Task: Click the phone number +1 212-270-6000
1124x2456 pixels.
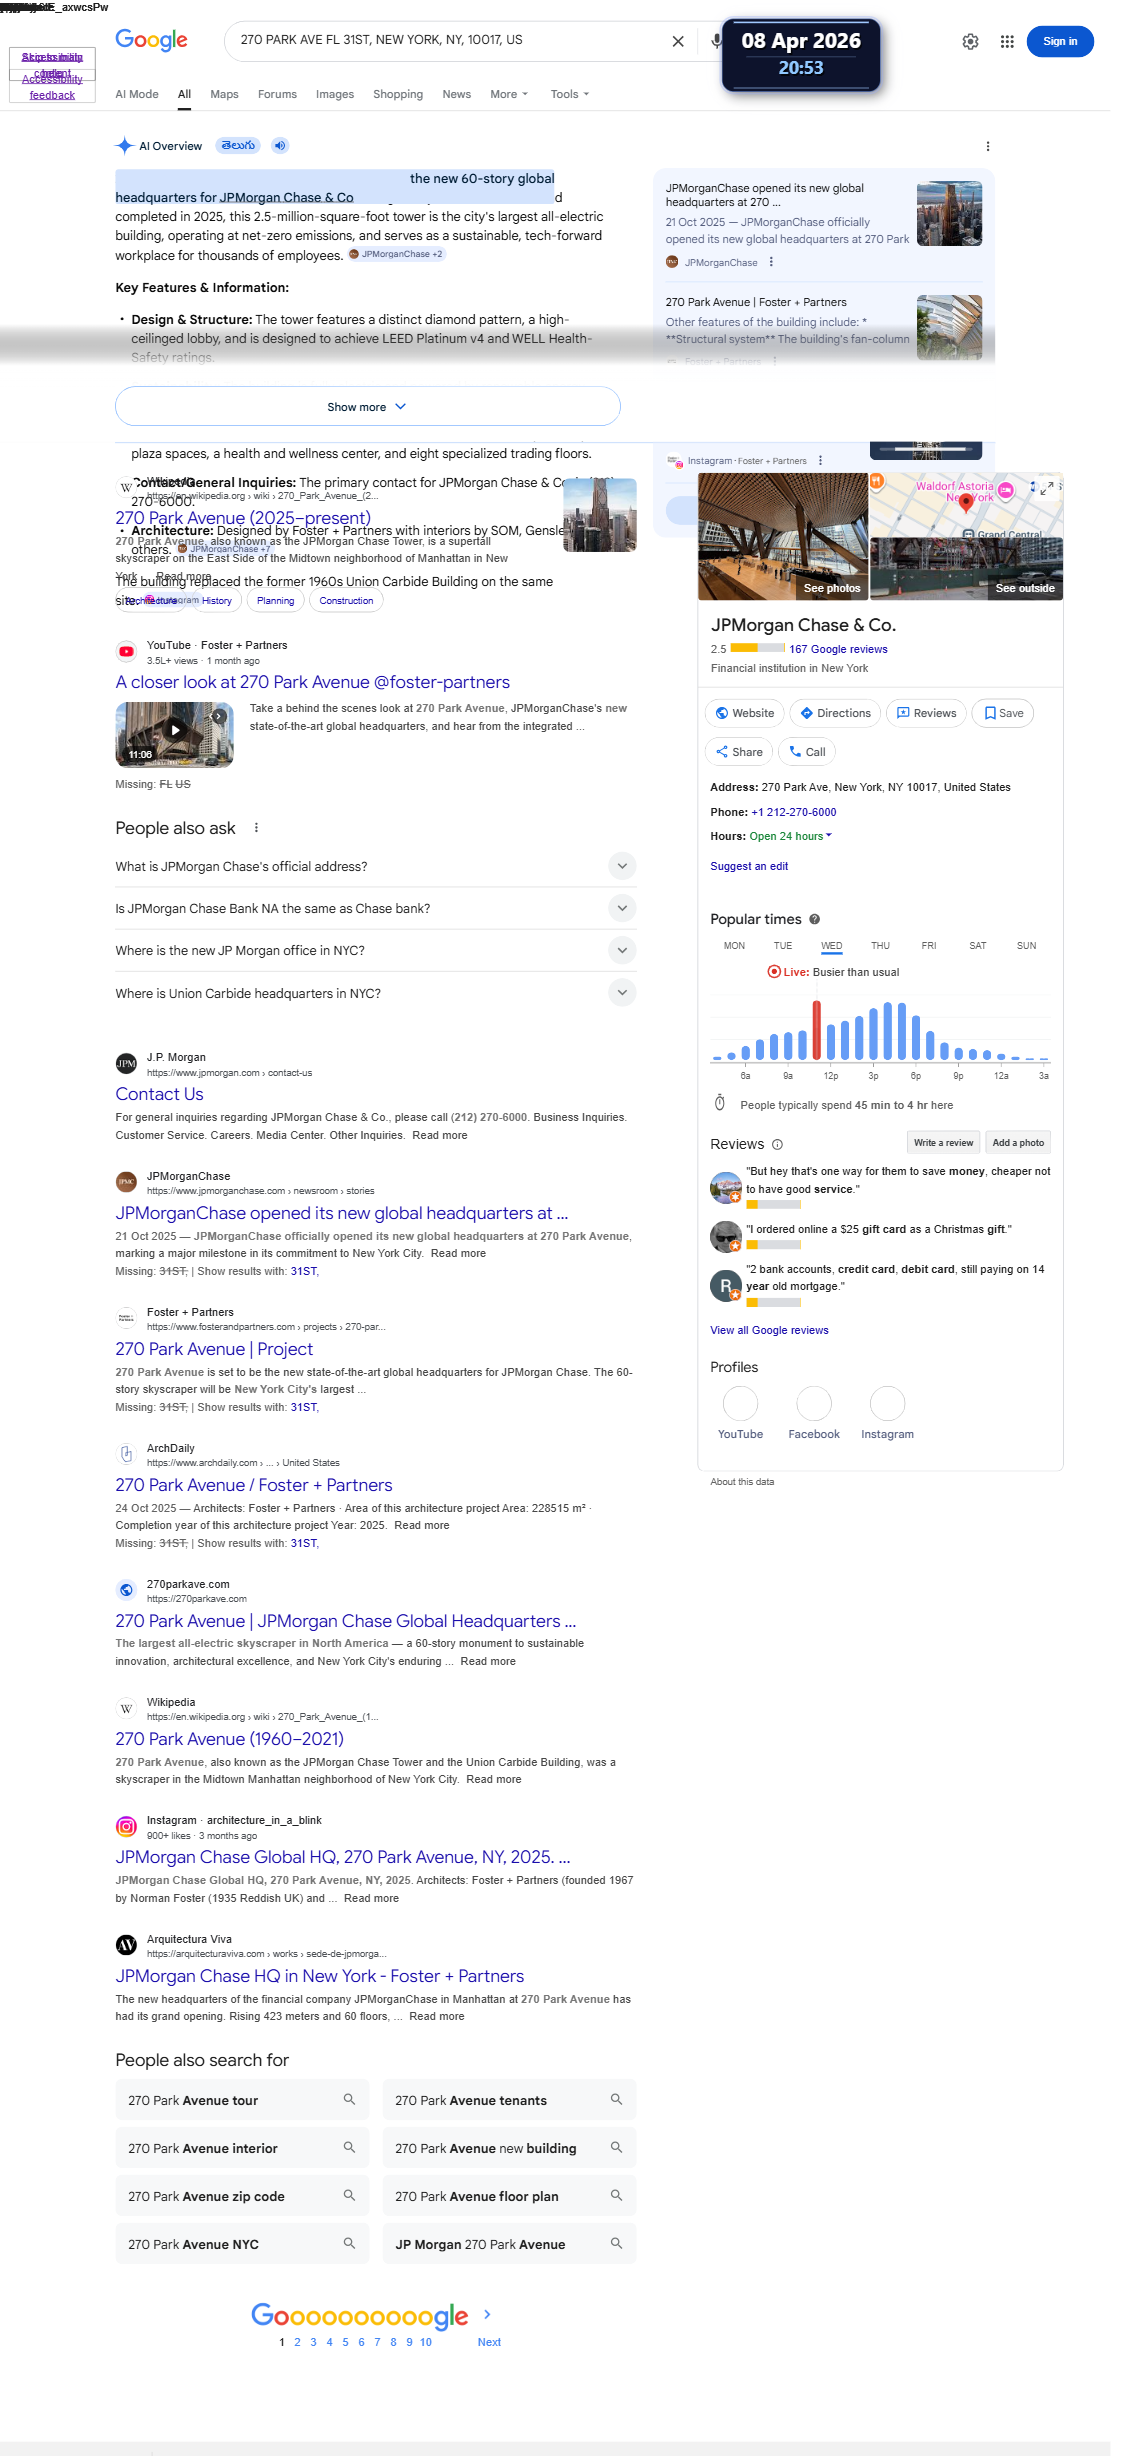Action: pyautogui.click(x=794, y=812)
